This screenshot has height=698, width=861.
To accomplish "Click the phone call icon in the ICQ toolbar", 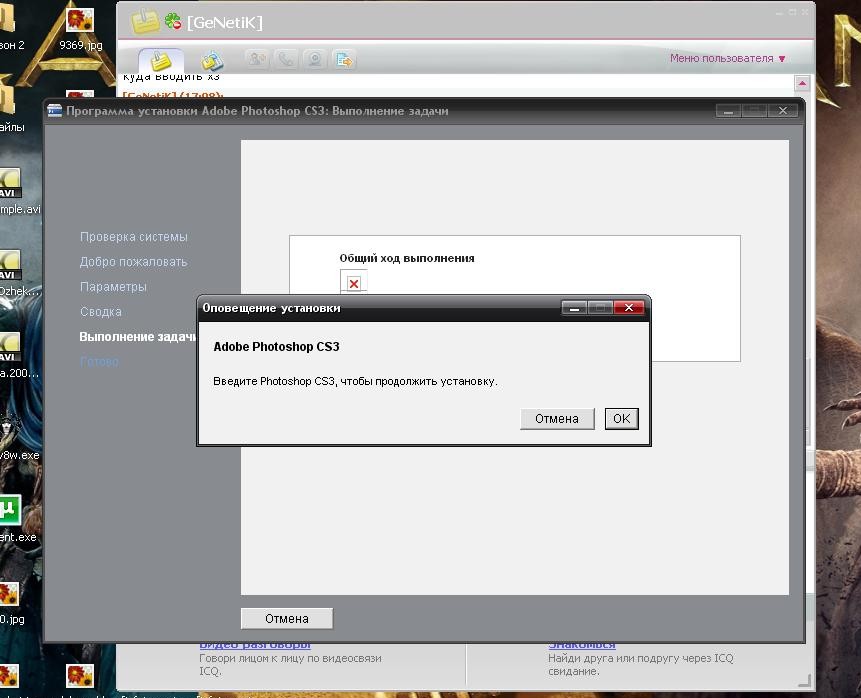I will click(286, 59).
